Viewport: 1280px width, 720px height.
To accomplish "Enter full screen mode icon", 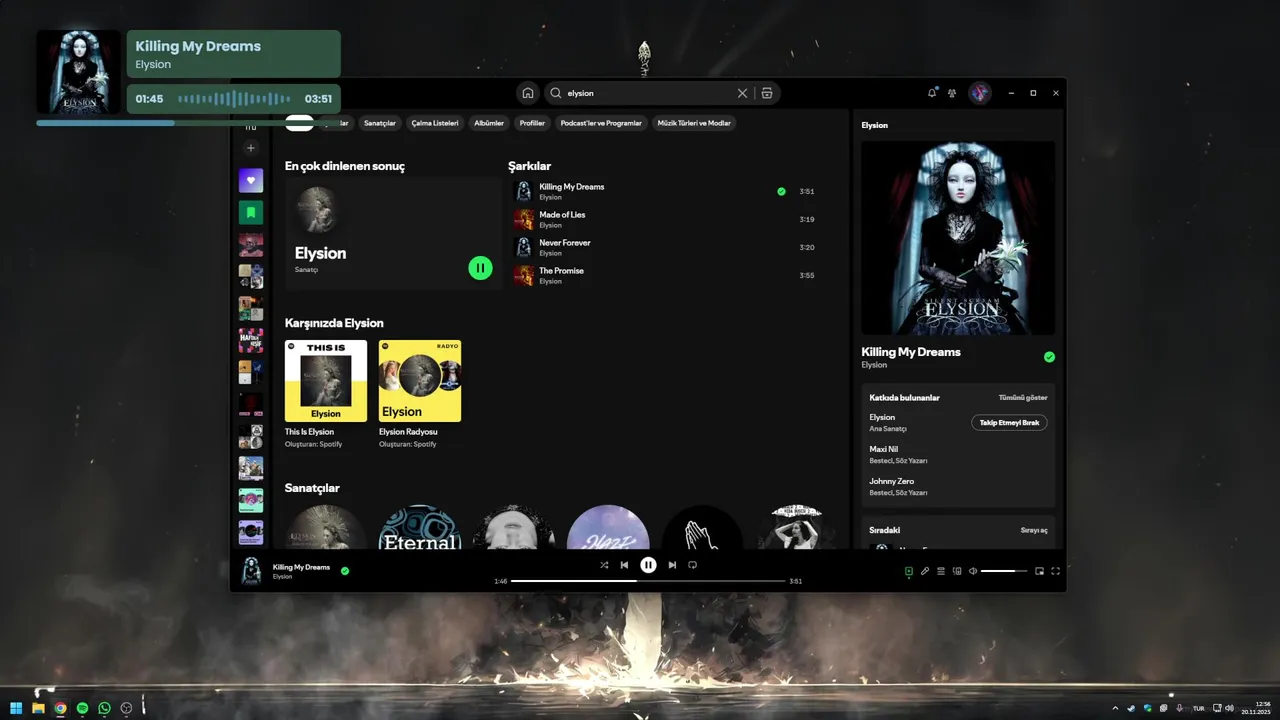I will coord(1055,571).
